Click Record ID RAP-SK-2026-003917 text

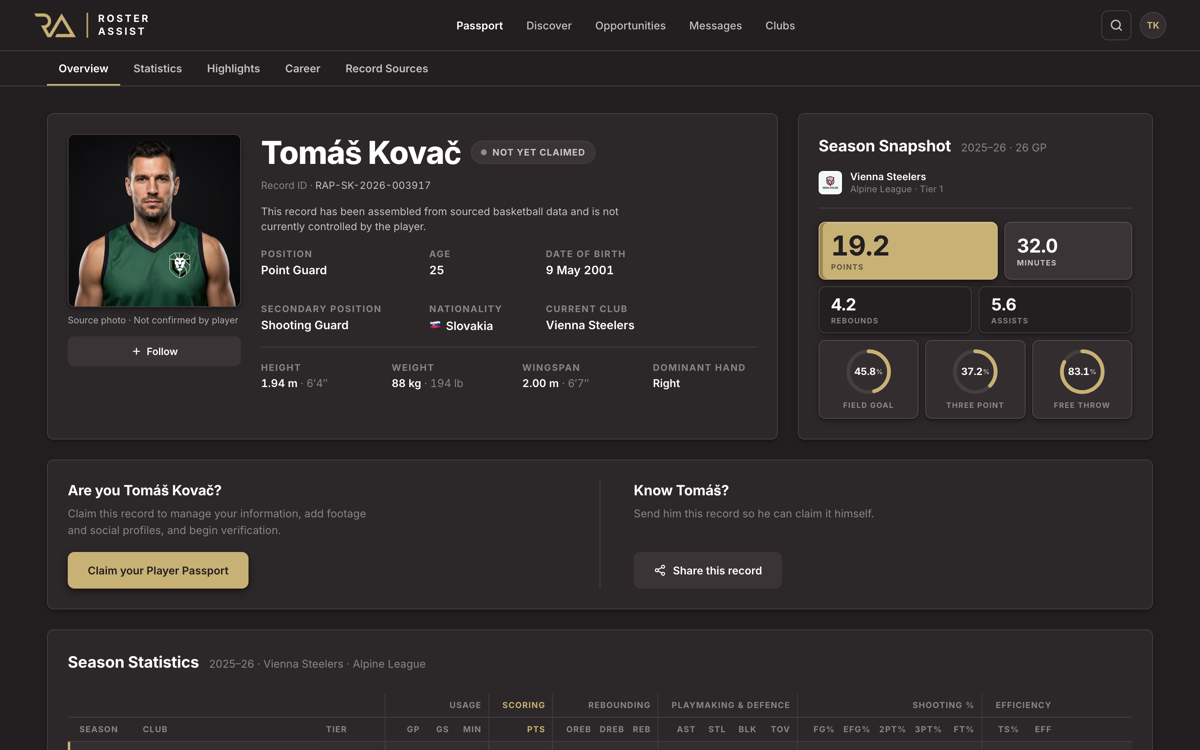pos(346,185)
